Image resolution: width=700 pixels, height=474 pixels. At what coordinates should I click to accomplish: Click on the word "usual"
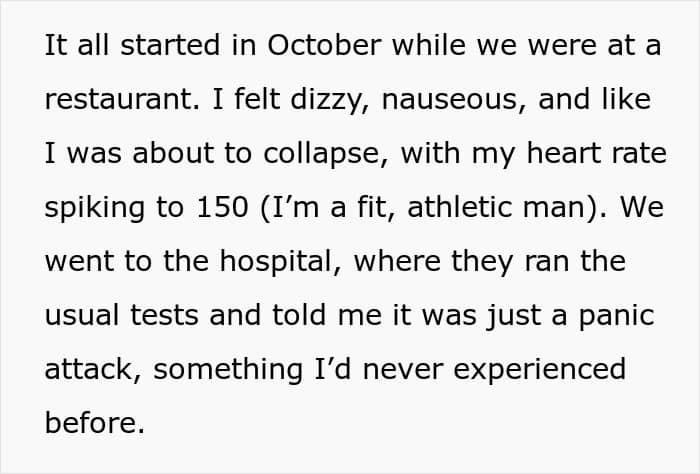[x=82, y=315]
